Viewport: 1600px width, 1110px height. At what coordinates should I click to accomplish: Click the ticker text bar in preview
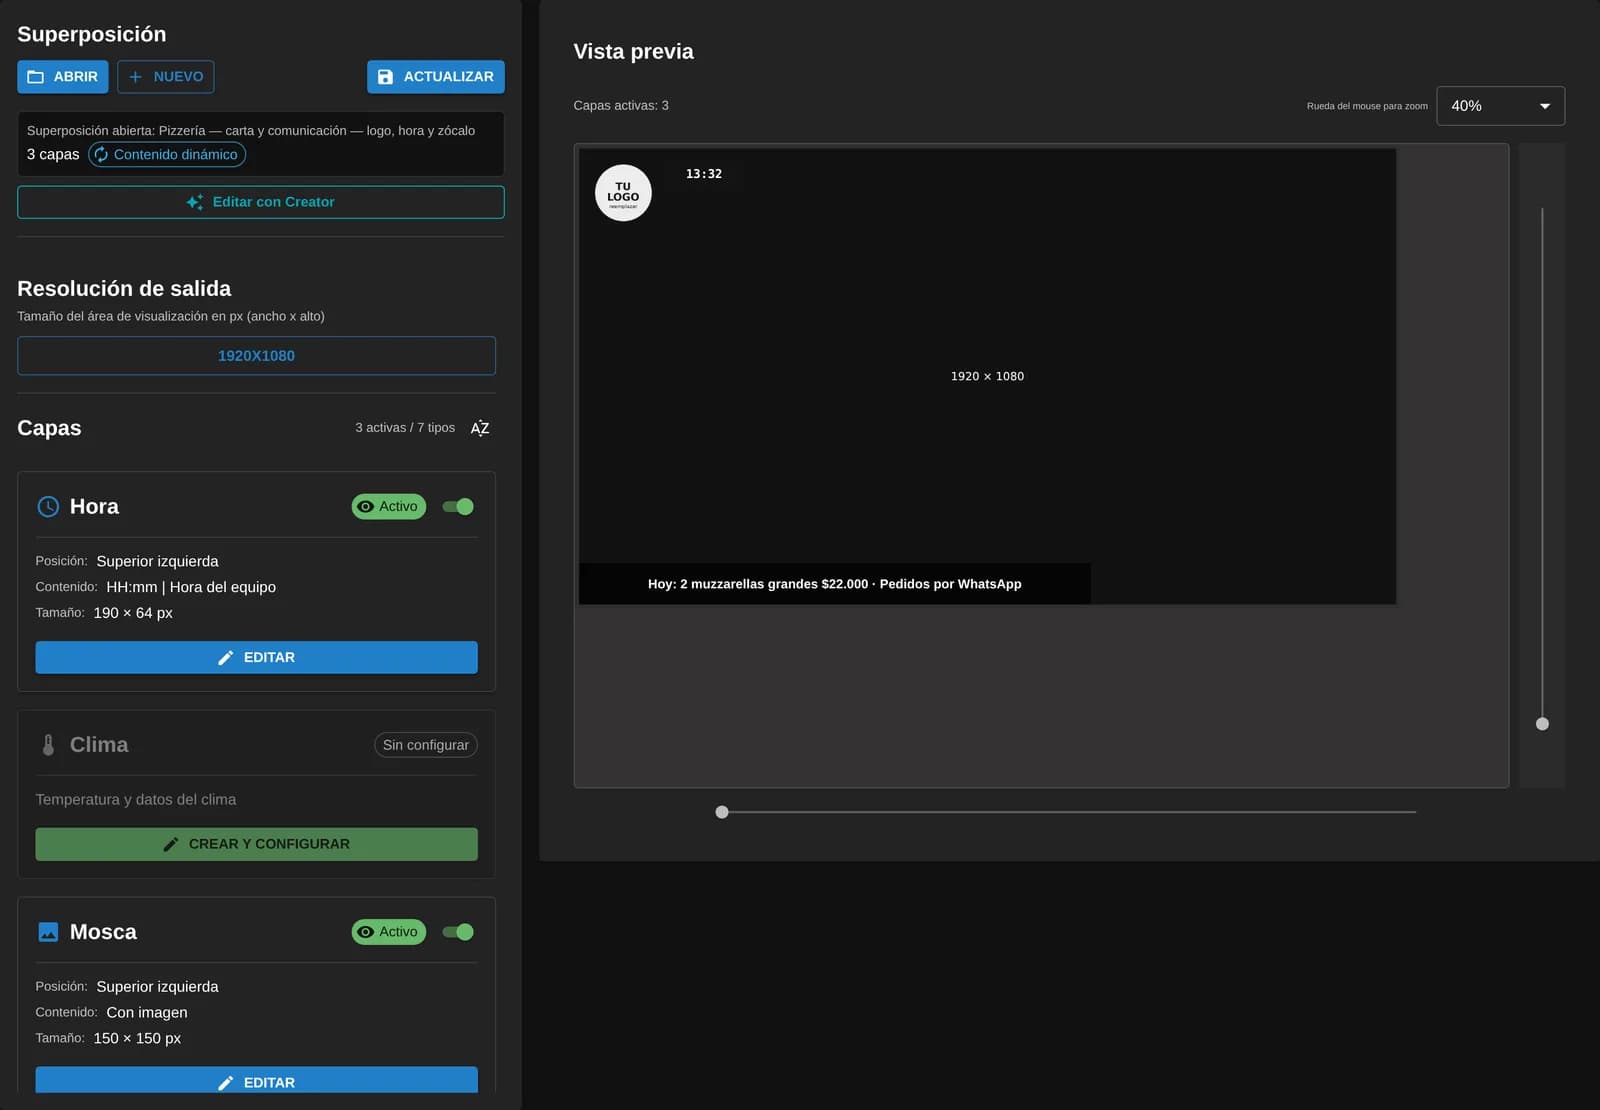coord(835,584)
